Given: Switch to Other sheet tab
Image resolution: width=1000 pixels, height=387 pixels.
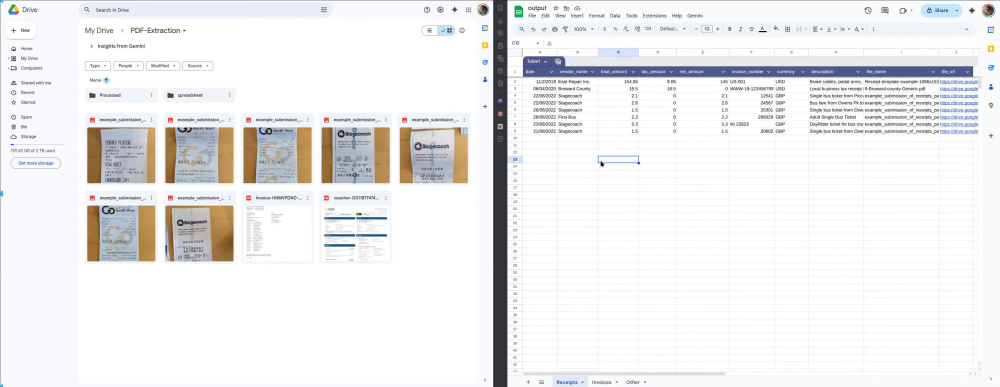Looking at the screenshot, I should coord(636,382).
